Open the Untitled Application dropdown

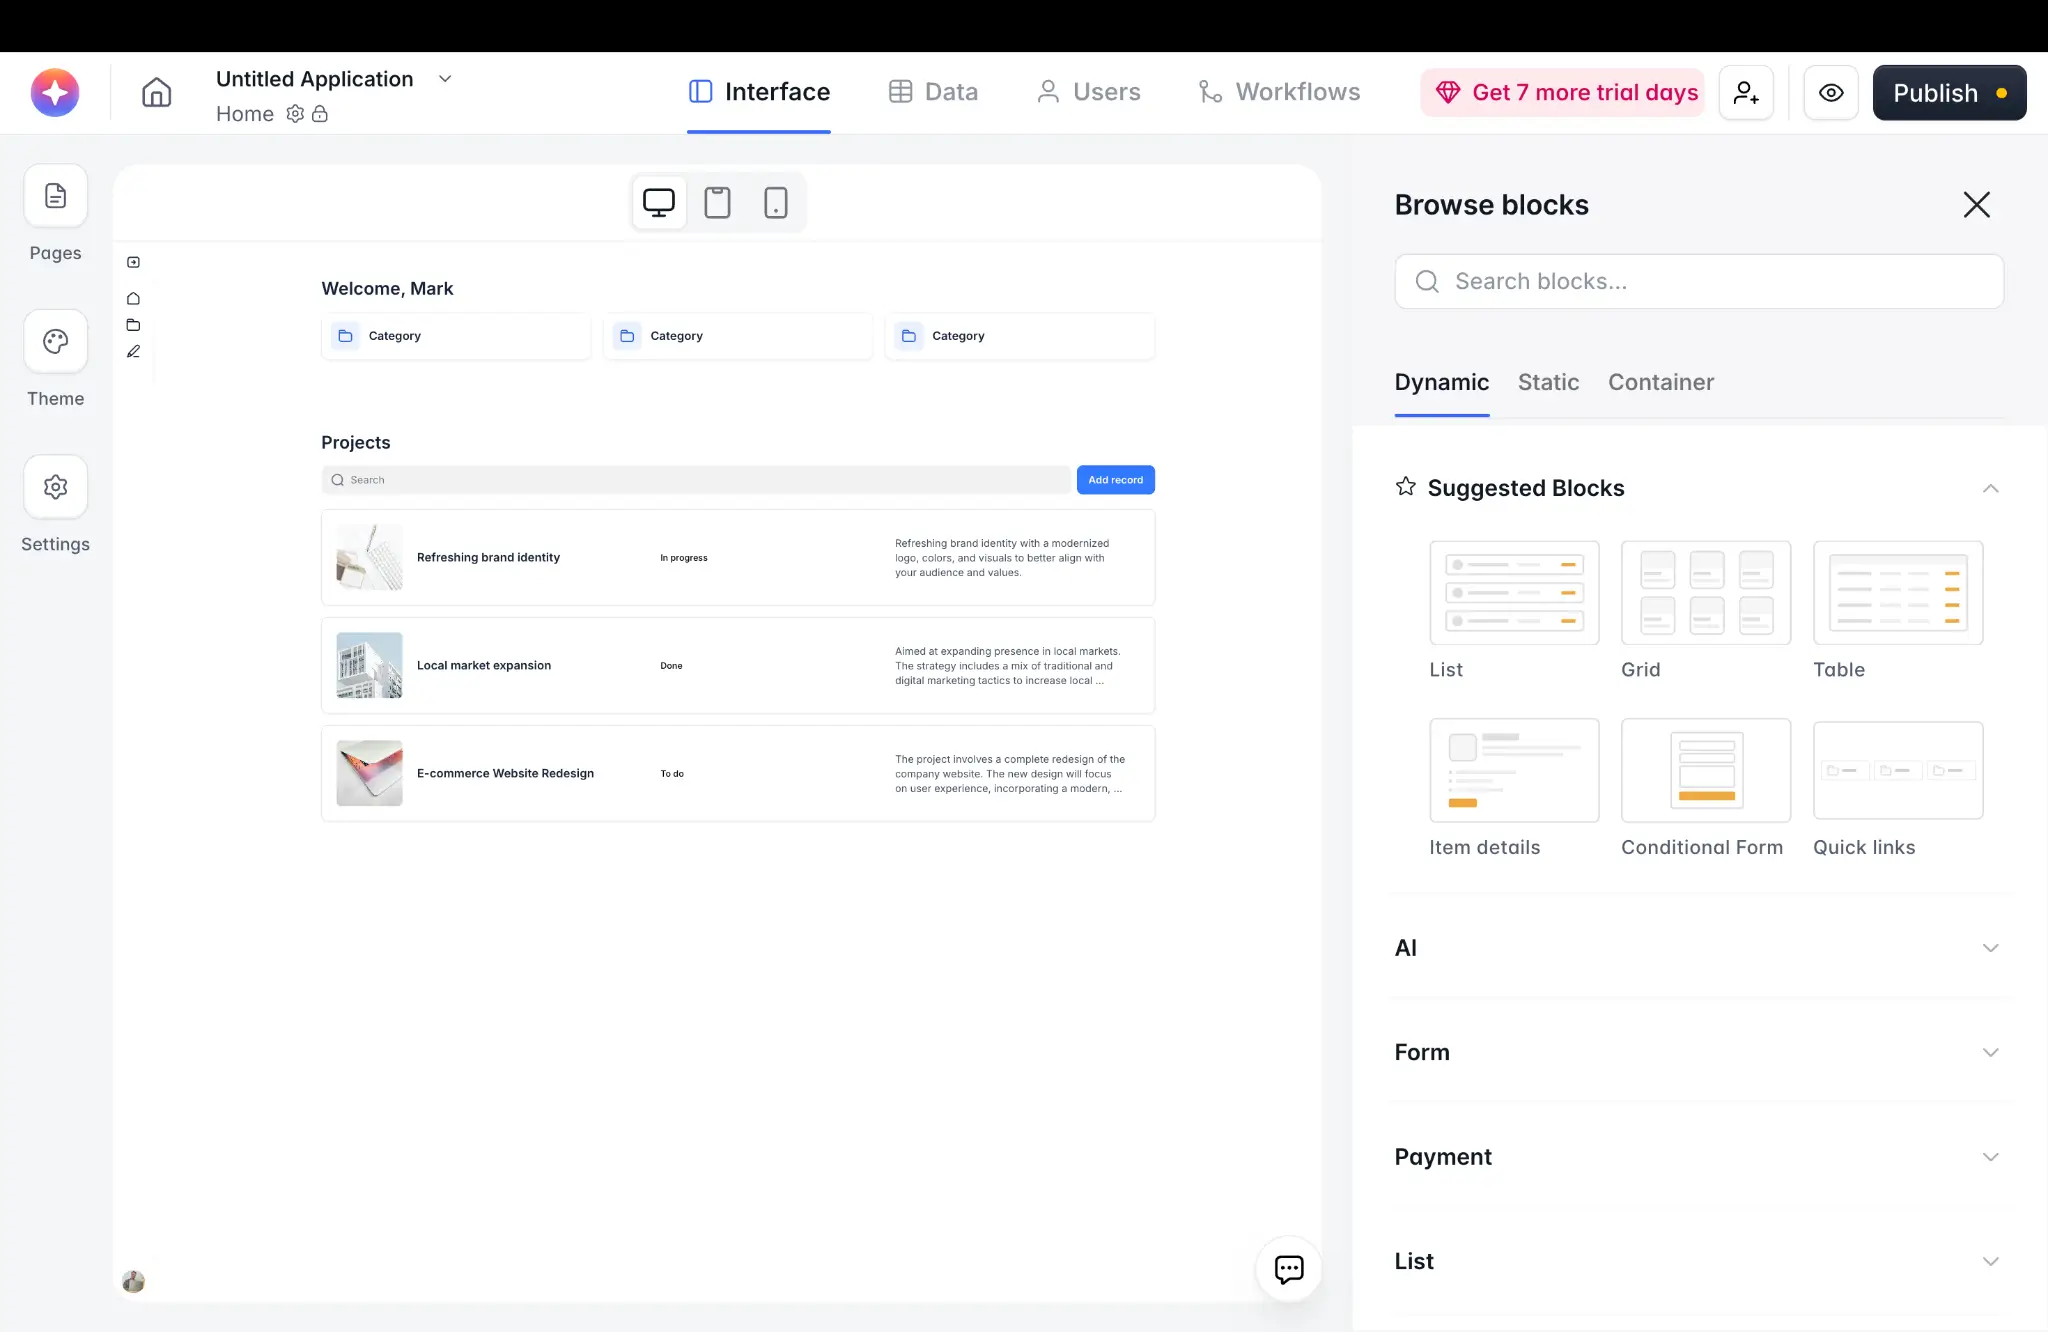tap(445, 79)
